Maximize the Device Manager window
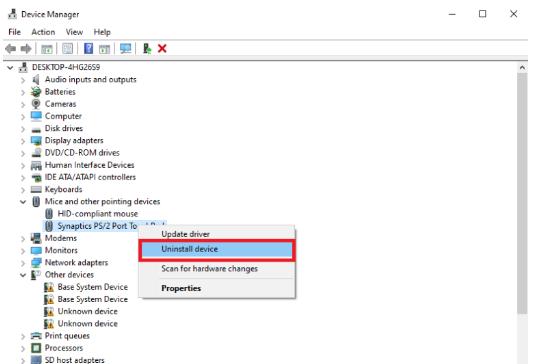Viewport: 539px width, 364px height. click(483, 14)
